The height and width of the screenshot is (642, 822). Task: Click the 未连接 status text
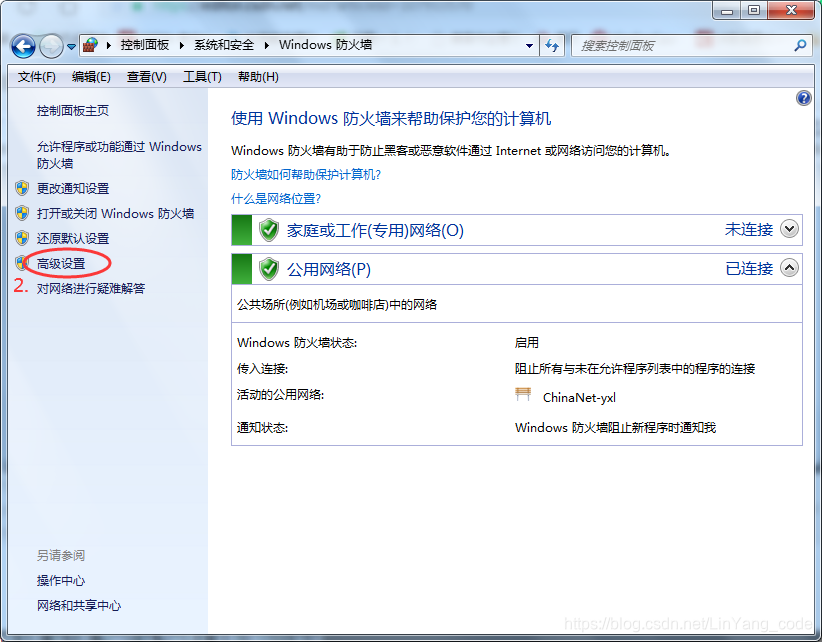[x=749, y=230]
